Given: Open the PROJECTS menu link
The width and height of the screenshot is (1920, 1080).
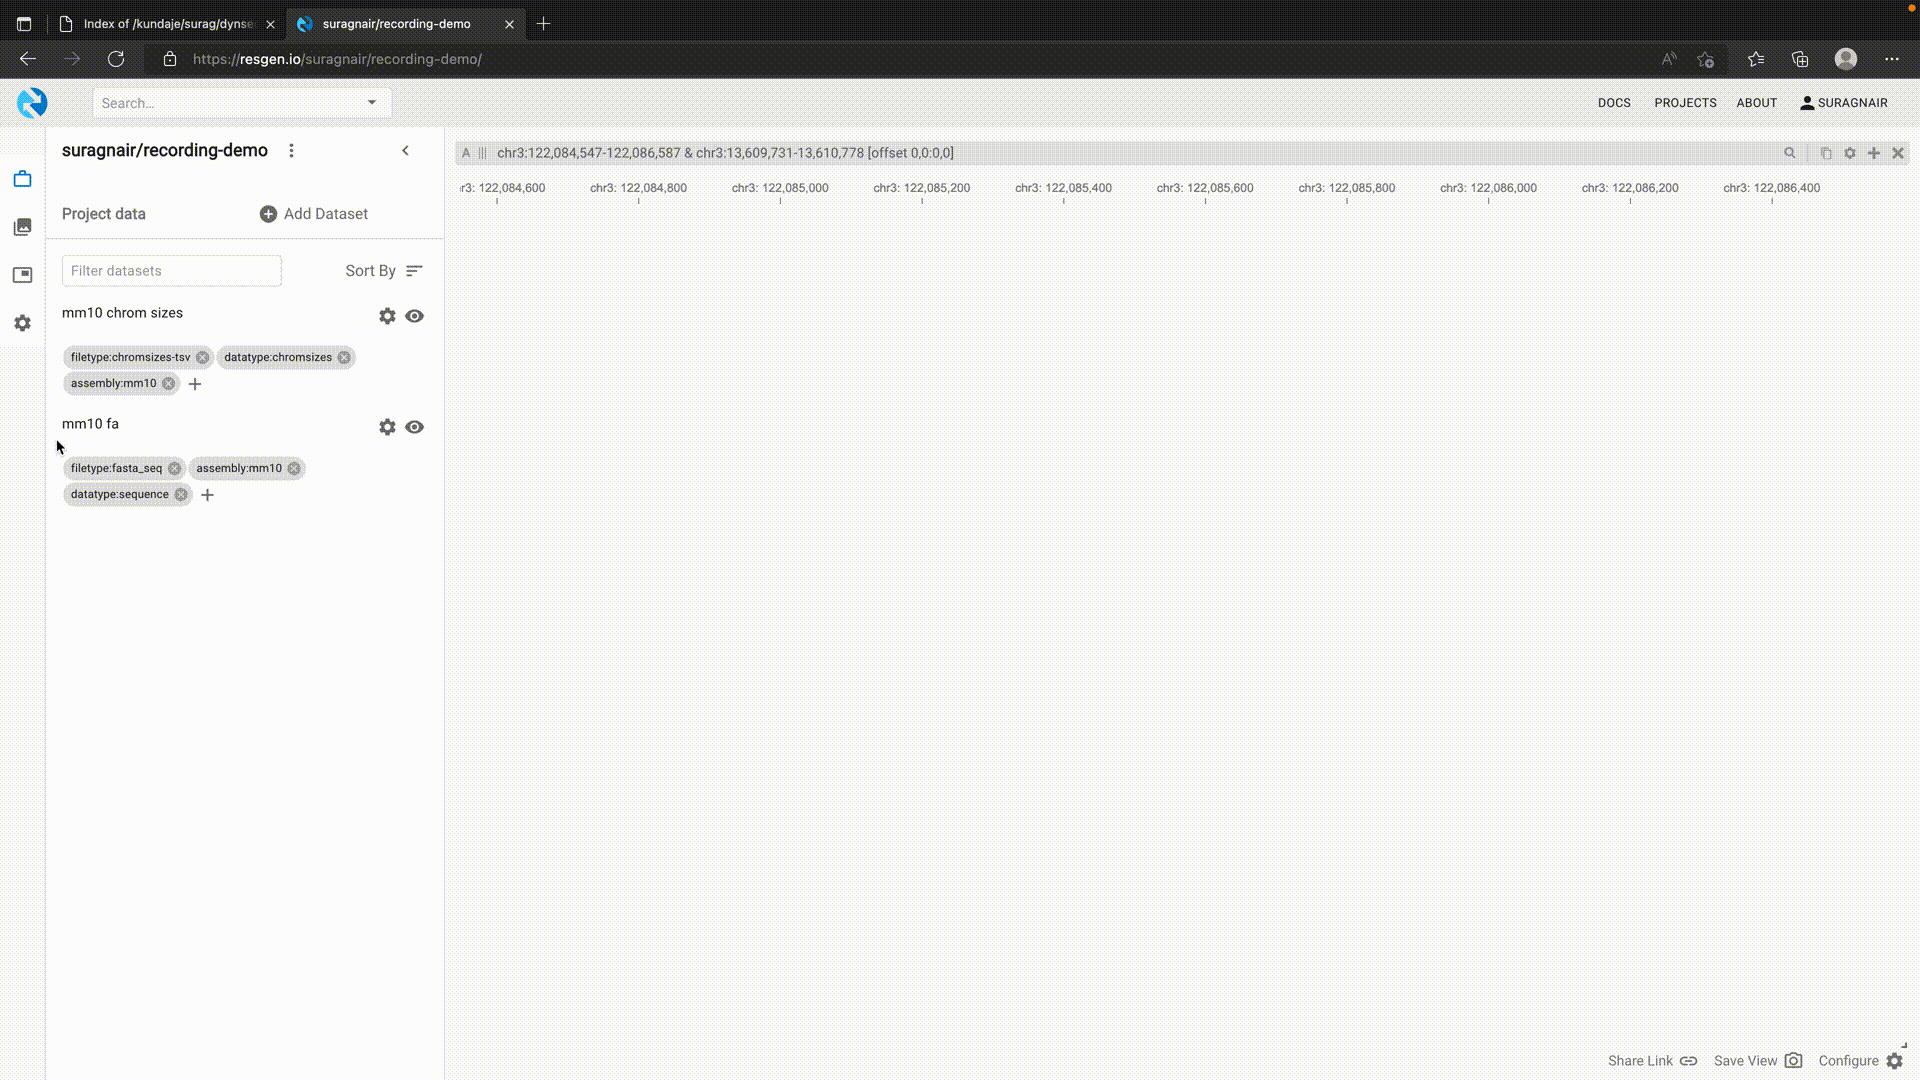Looking at the screenshot, I should tap(1685, 103).
